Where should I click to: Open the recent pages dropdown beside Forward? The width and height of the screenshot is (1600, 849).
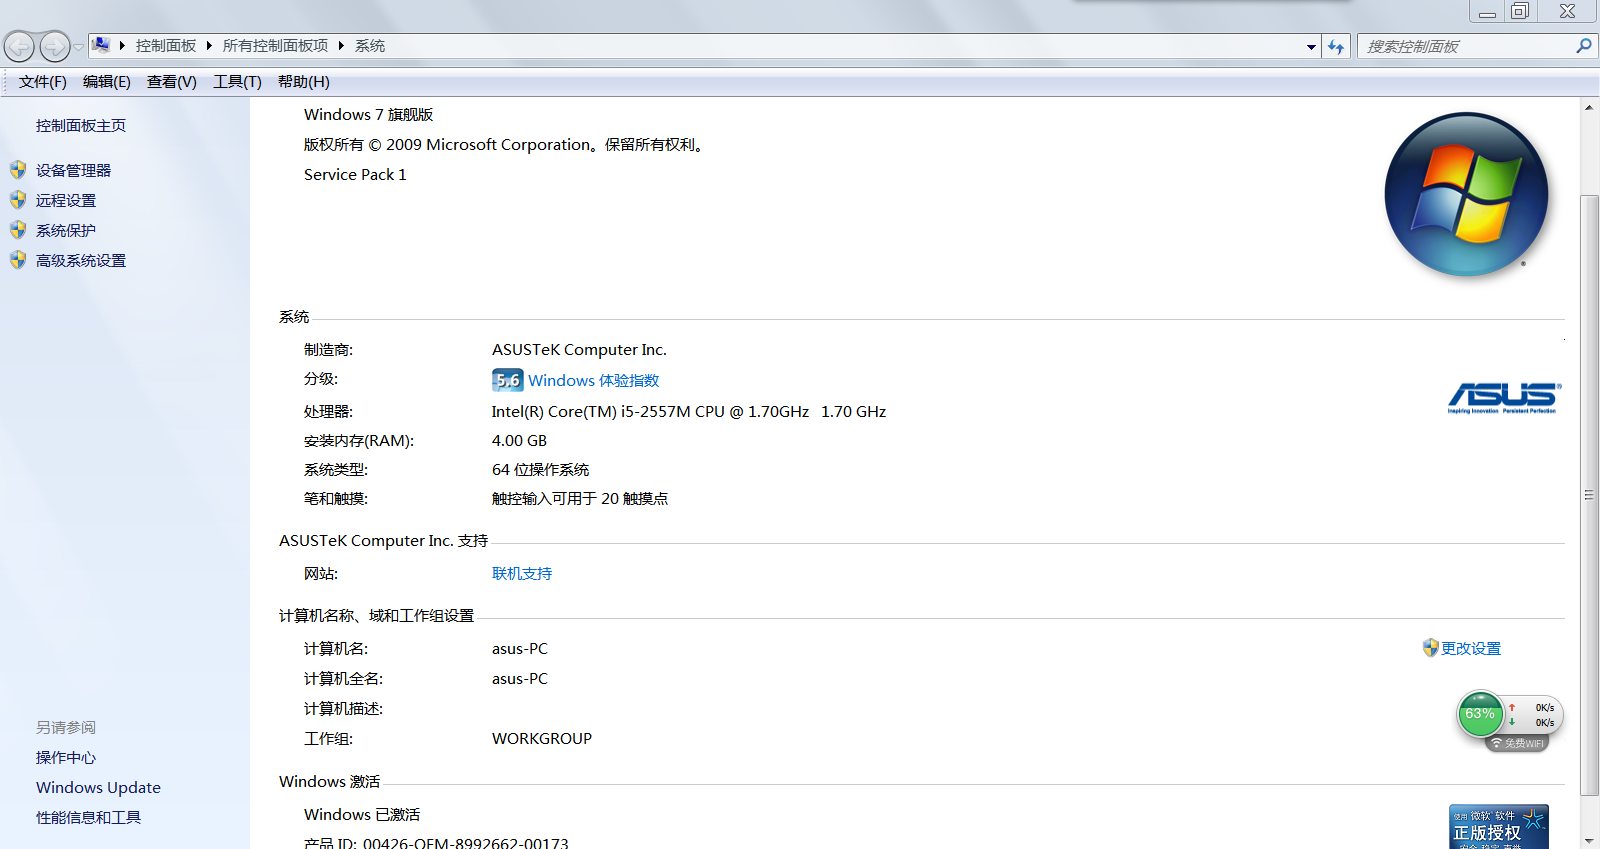point(79,47)
